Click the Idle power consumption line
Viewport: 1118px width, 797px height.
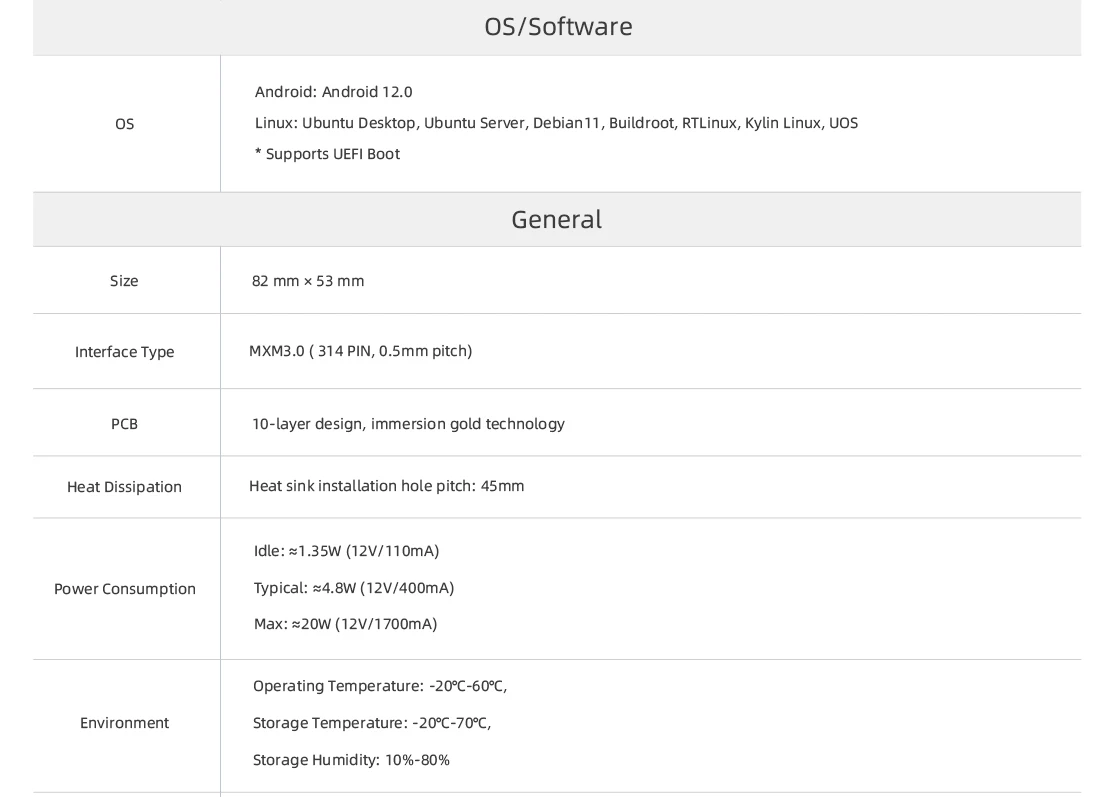pos(346,551)
